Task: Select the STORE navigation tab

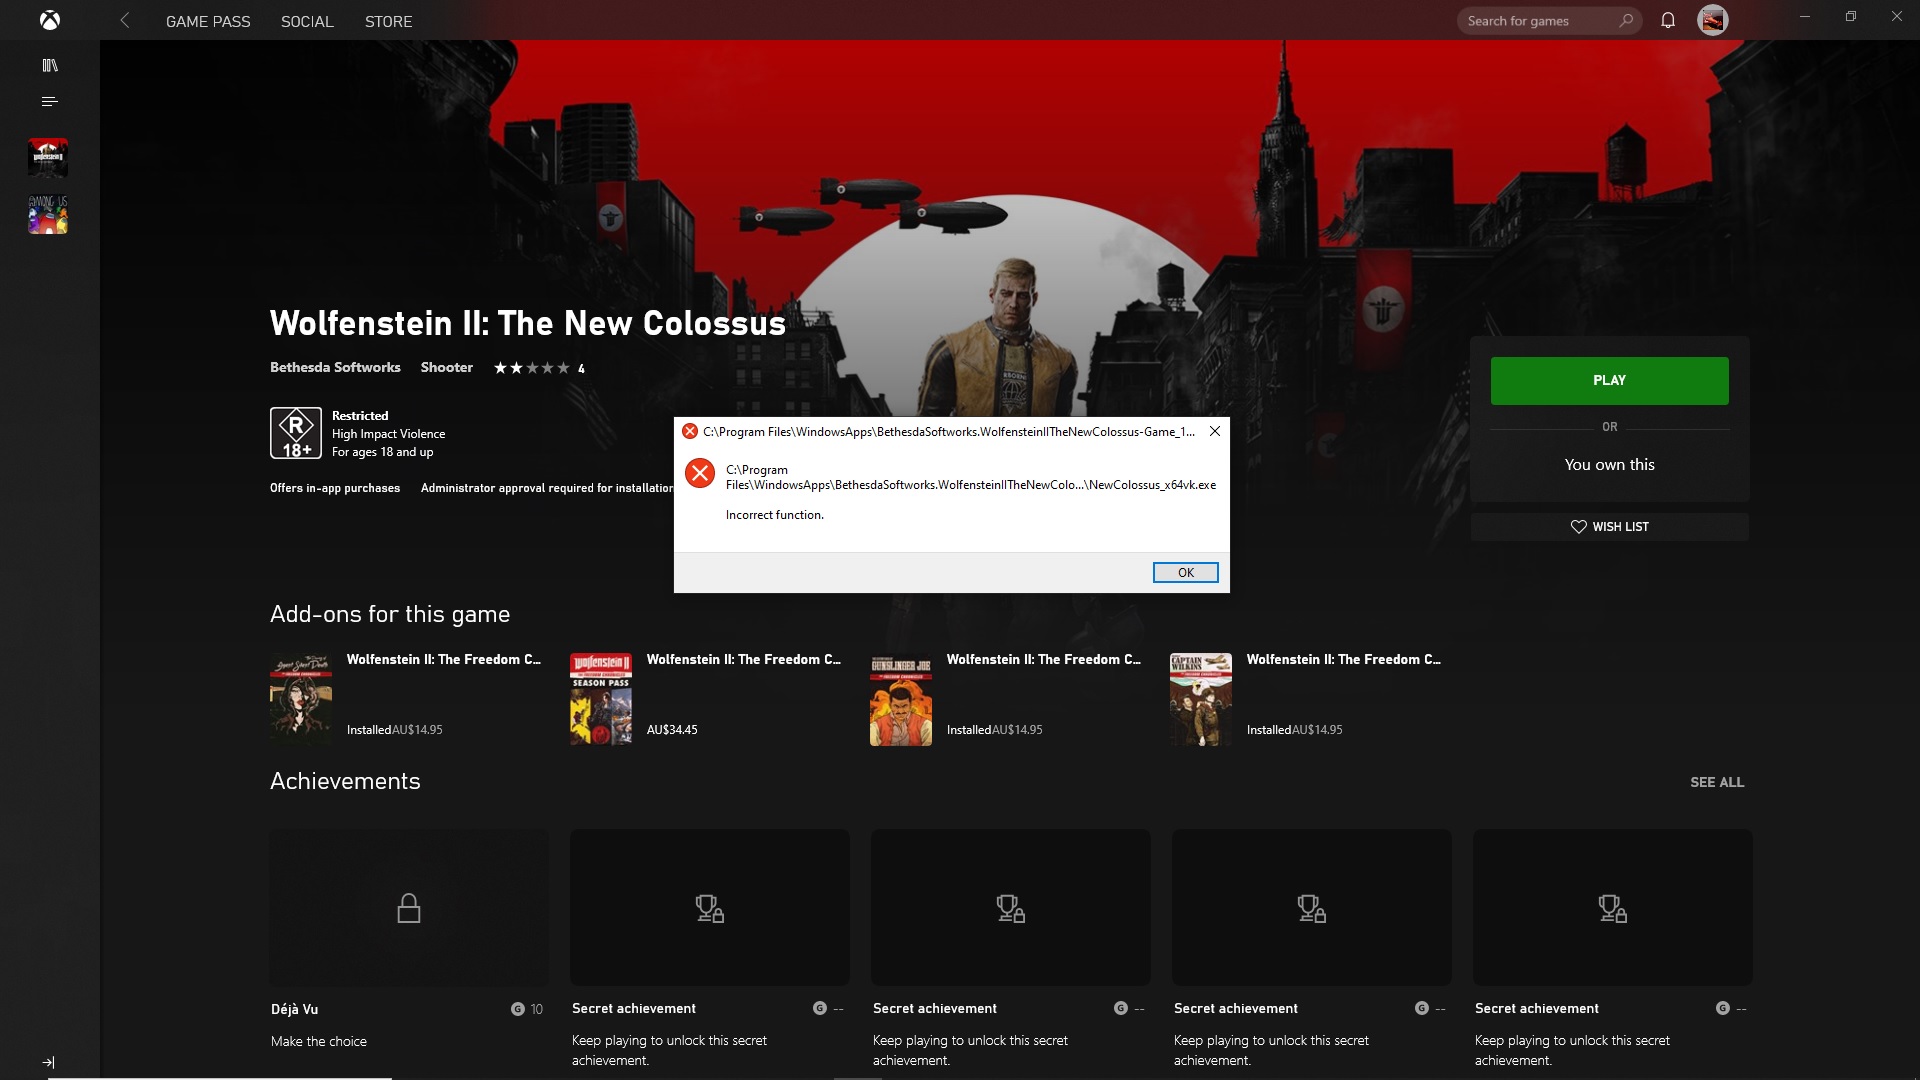Action: click(x=388, y=21)
